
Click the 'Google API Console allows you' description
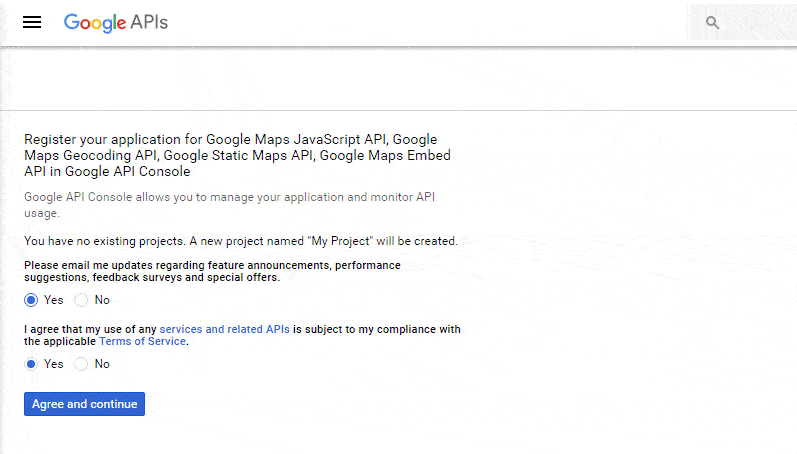click(230, 205)
